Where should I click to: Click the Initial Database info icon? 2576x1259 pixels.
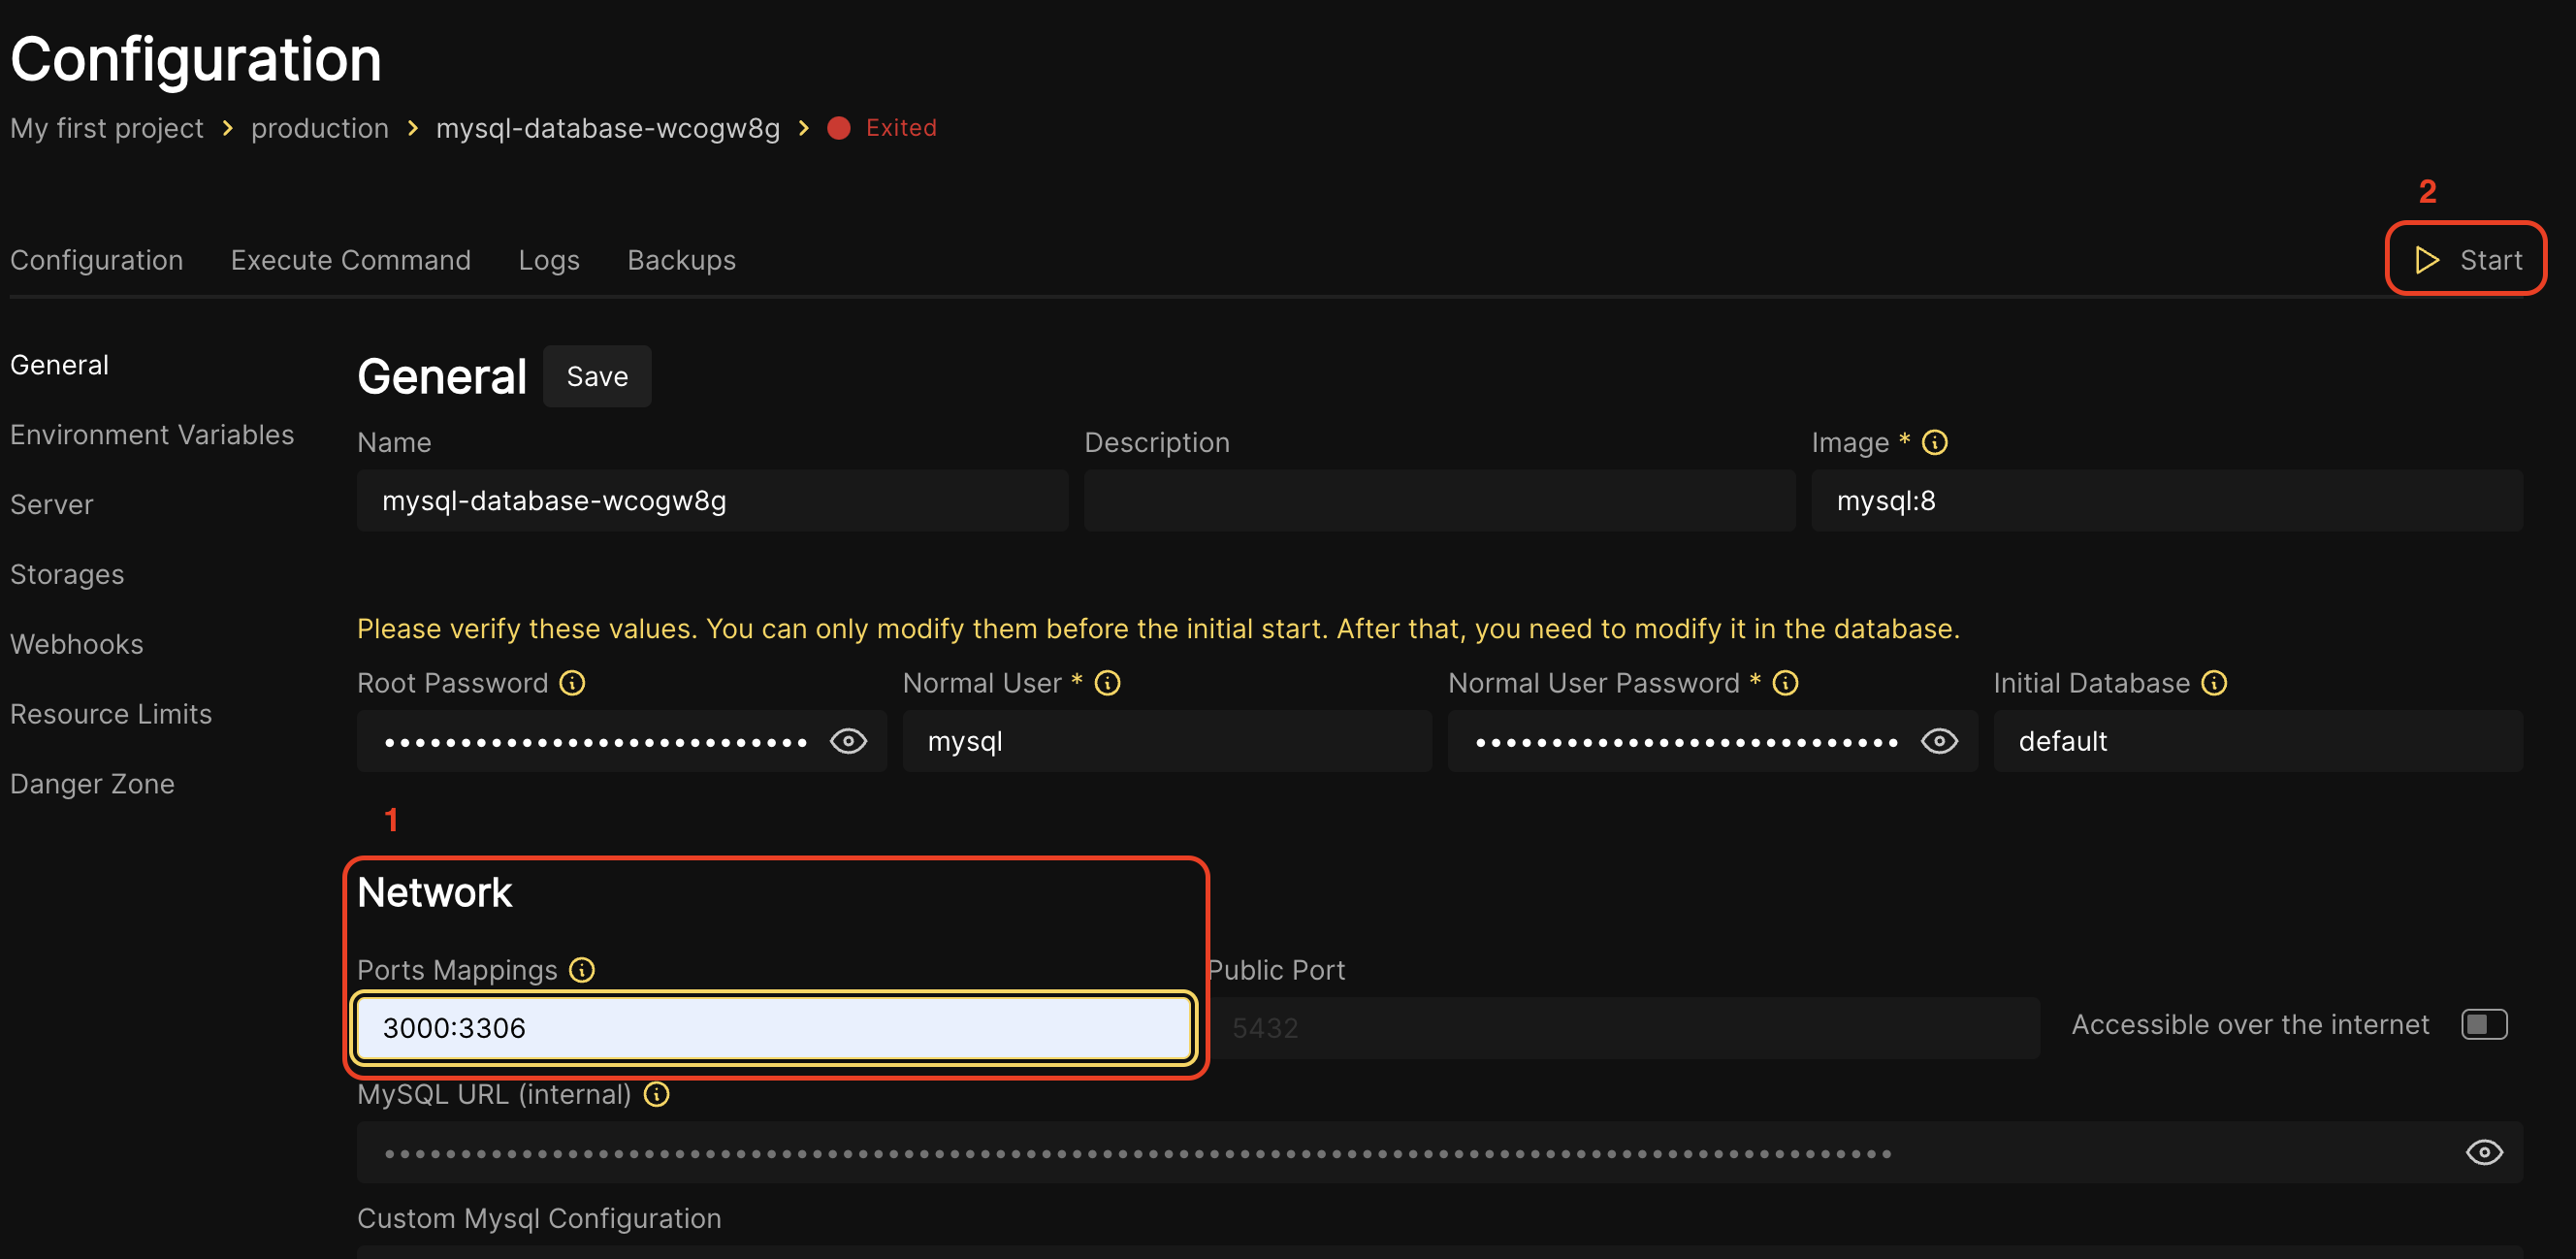click(x=2214, y=683)
